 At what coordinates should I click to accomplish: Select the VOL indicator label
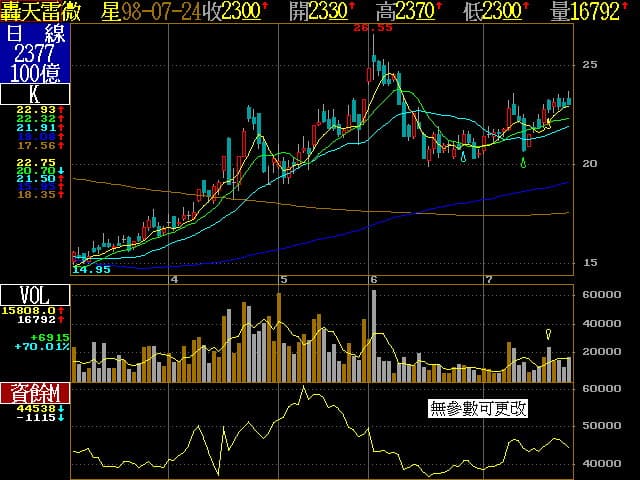click(x=35, y=295)
